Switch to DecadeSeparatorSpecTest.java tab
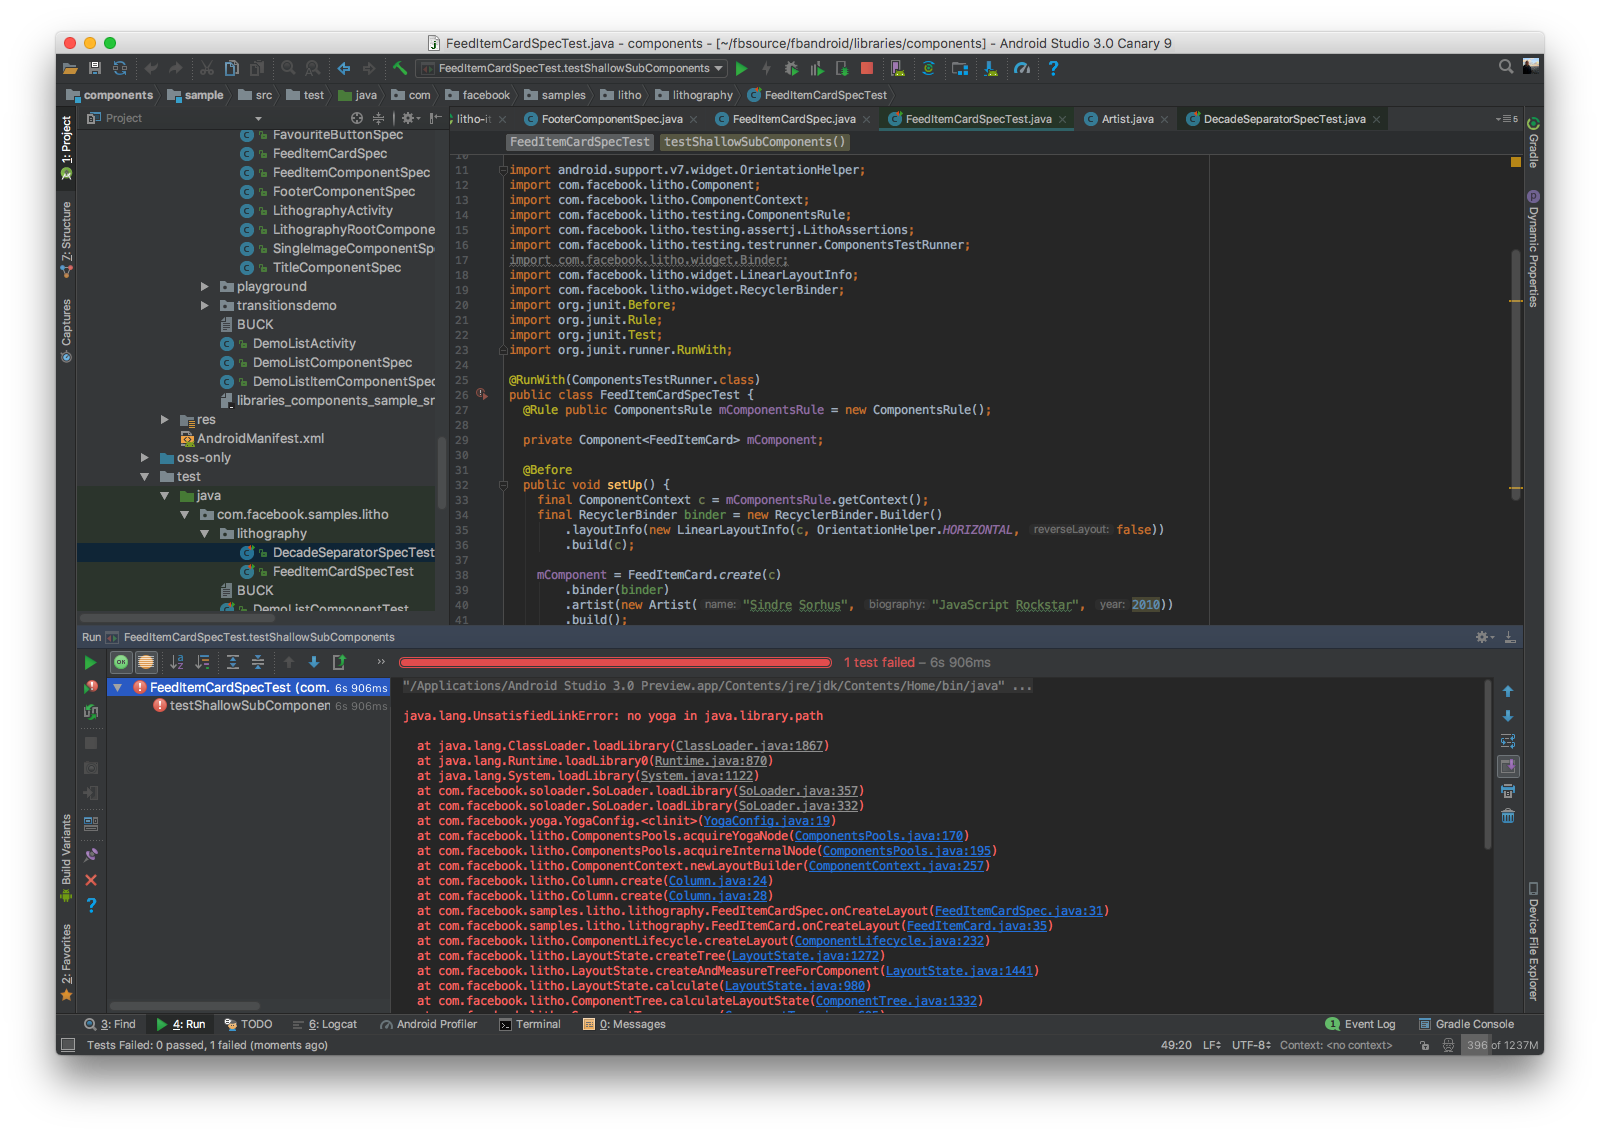The image size is (1600, 1135). [x=1284, y=119]
